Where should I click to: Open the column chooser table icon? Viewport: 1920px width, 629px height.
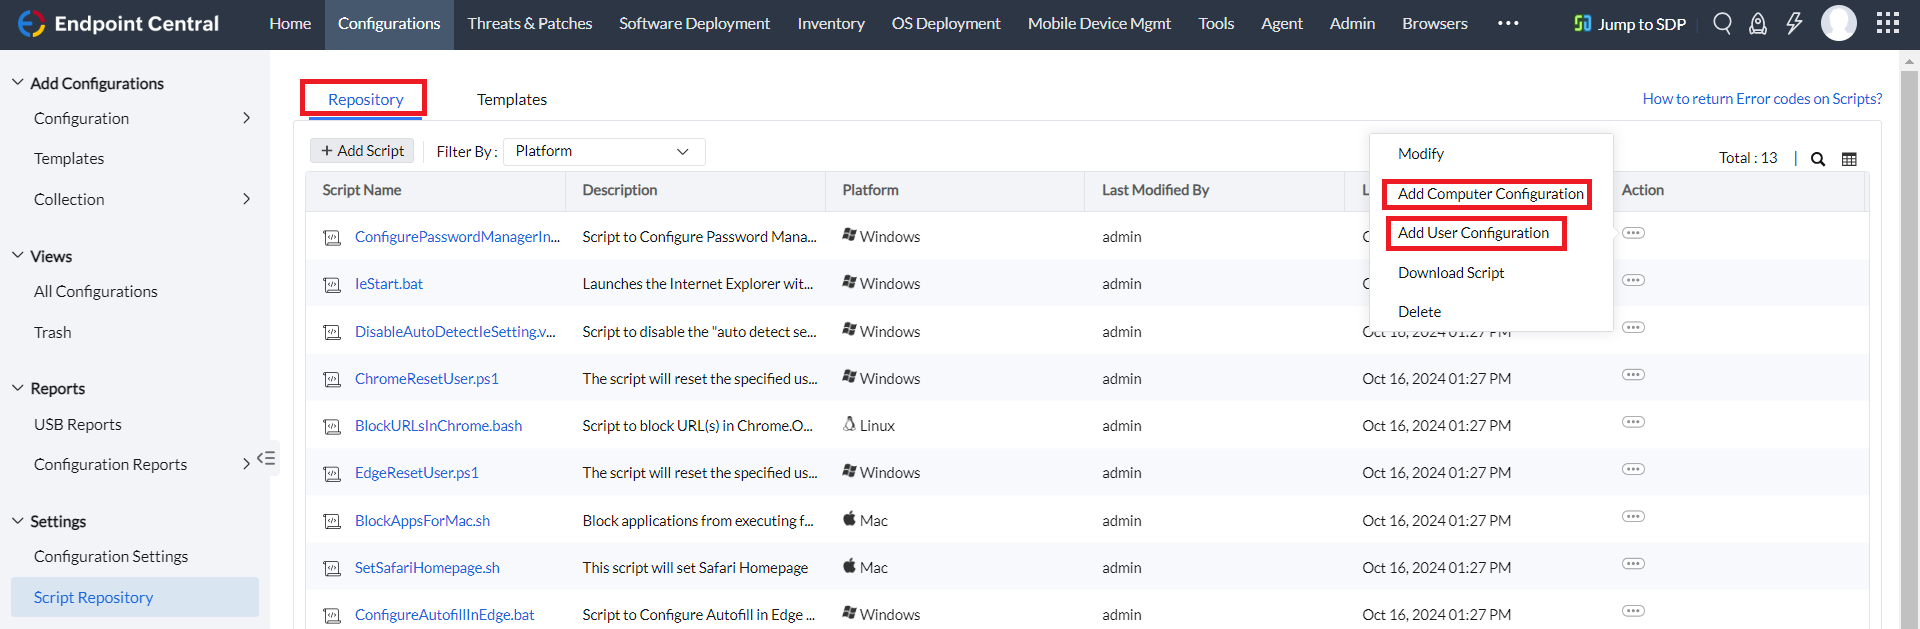(x=1849, y=159)
